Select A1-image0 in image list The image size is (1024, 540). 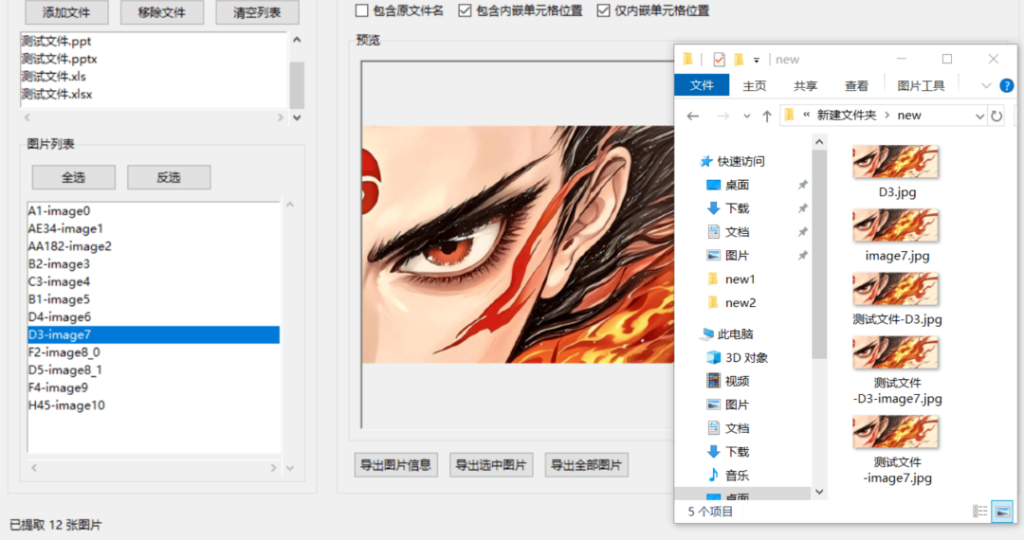click(x=153, y=211)
